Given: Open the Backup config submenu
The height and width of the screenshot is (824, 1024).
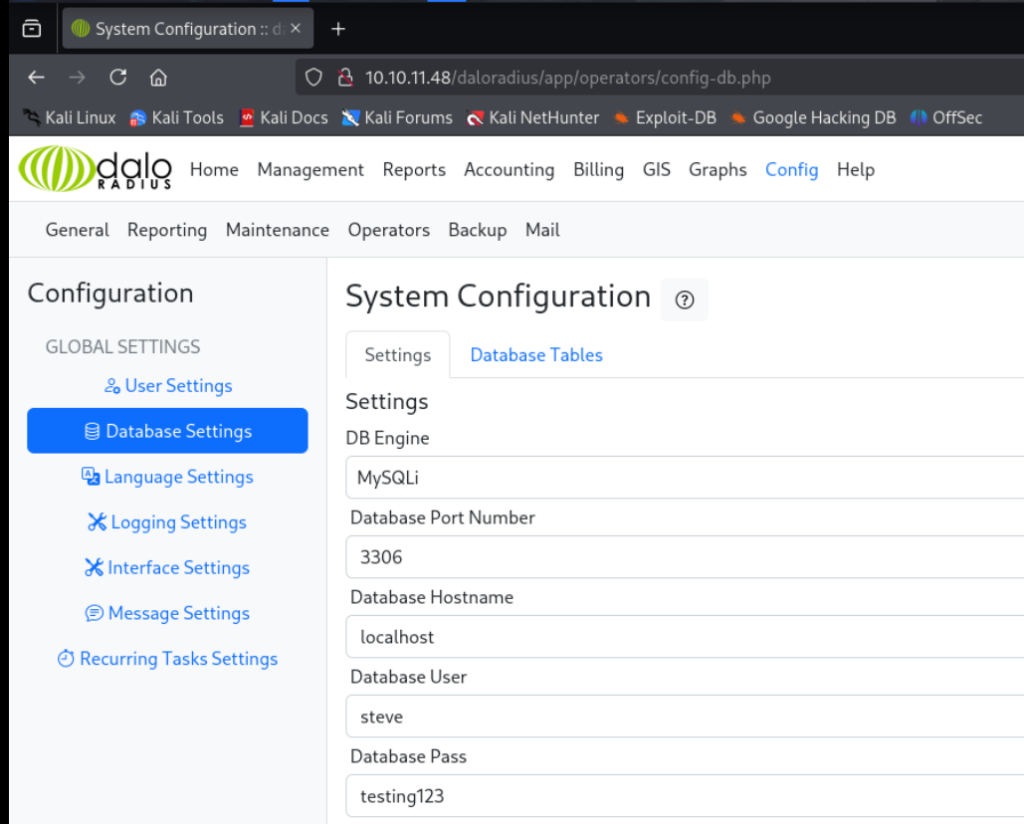Looking at the screenshot, I should 477,230.
